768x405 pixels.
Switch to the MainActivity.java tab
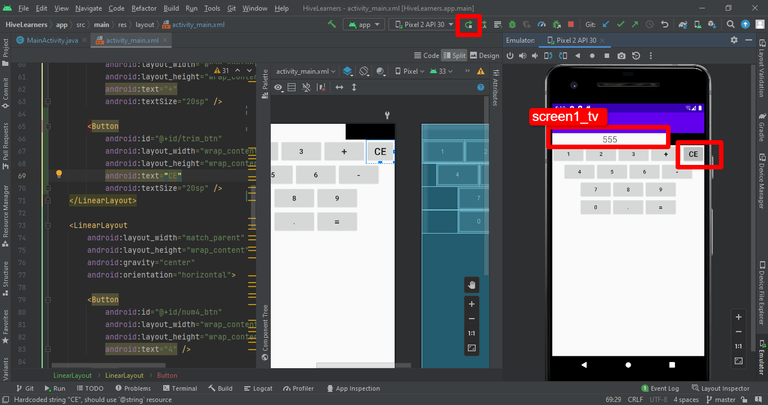point(51,40)
